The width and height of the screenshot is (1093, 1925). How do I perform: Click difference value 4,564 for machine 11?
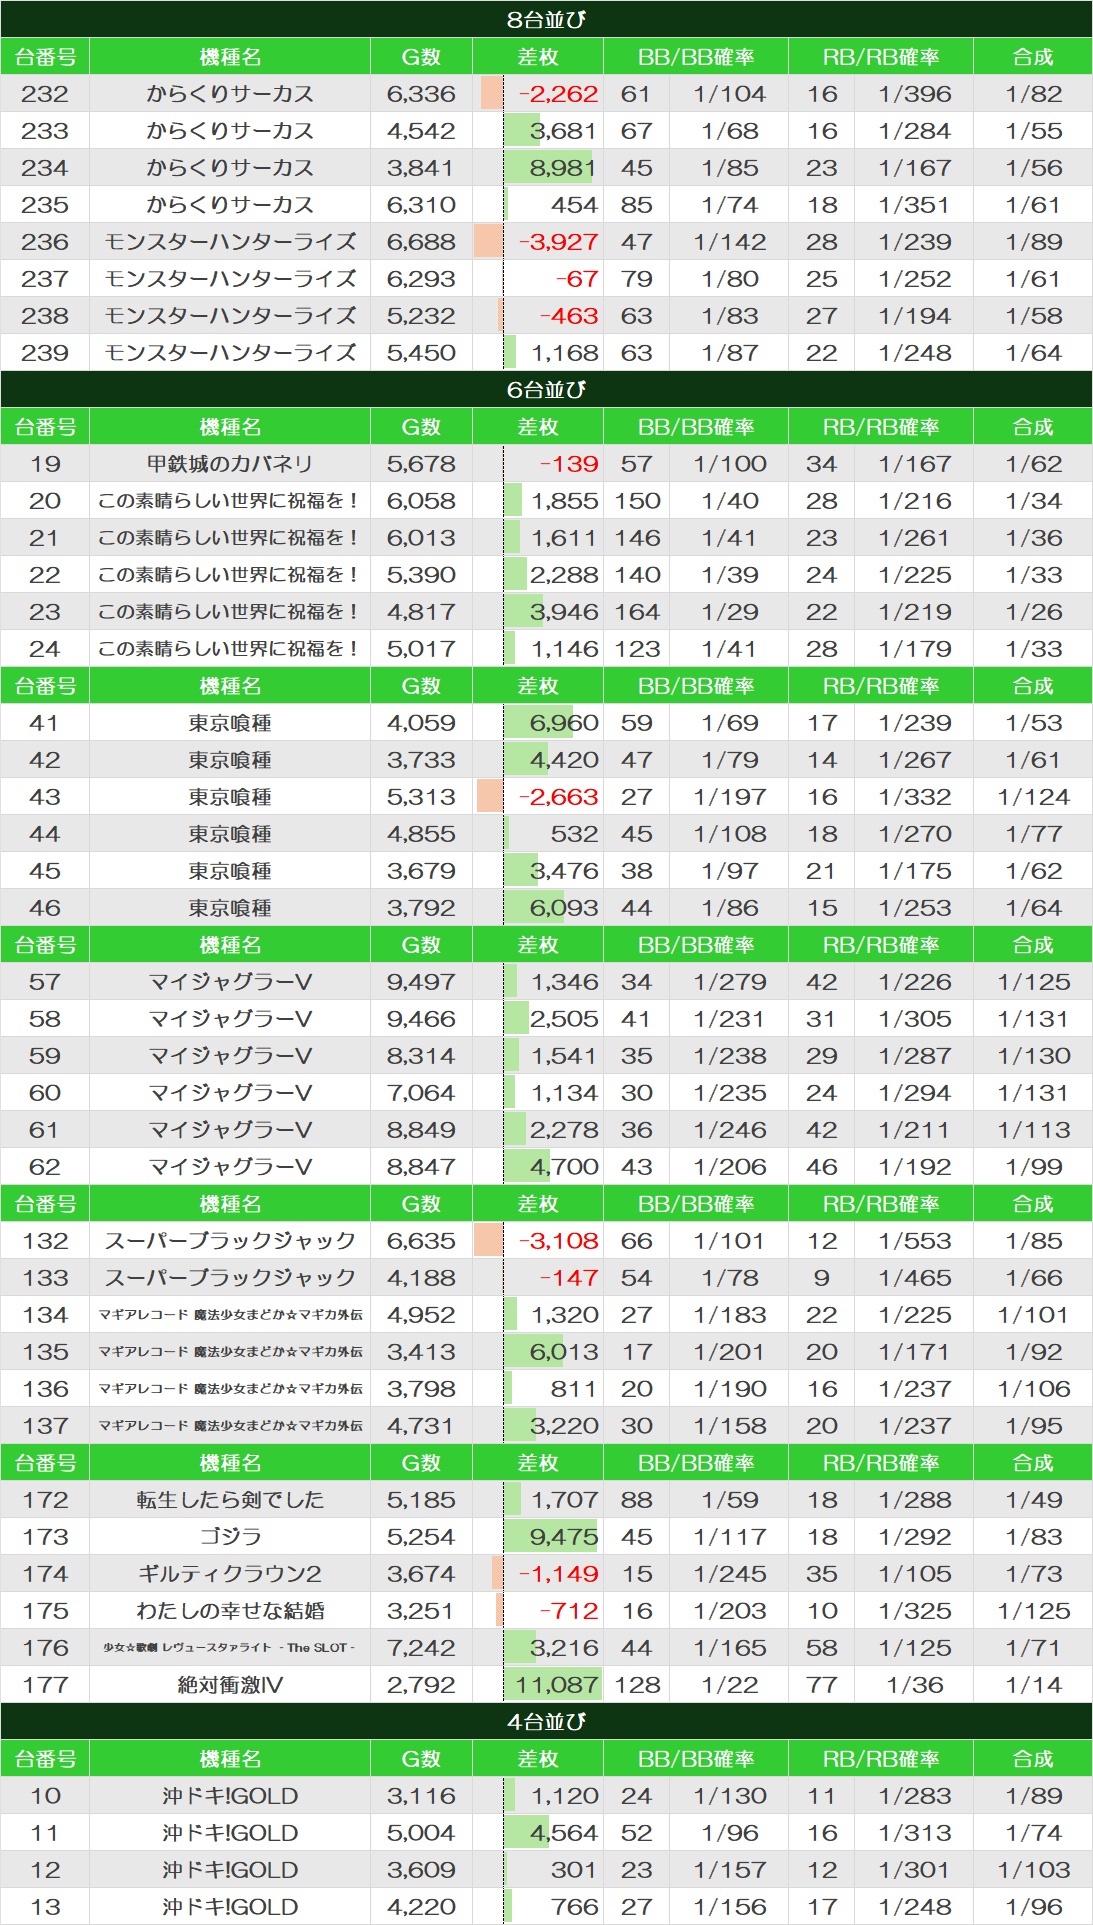coord(564,1833)
